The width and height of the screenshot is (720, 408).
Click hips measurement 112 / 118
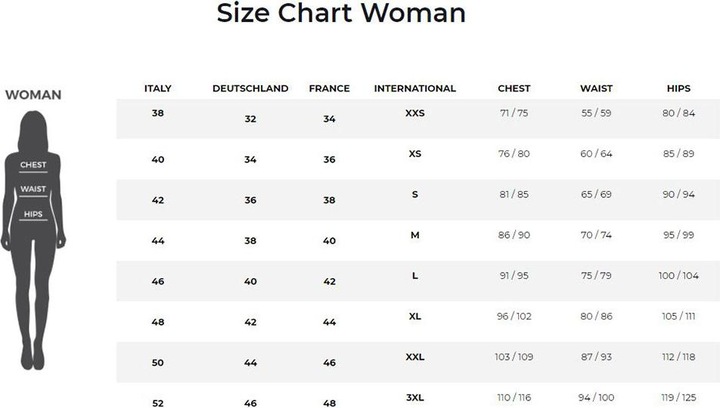(678, 357)
